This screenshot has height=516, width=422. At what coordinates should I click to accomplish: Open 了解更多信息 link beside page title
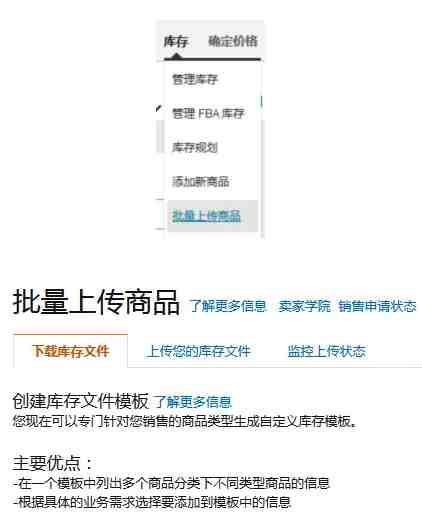228,306
